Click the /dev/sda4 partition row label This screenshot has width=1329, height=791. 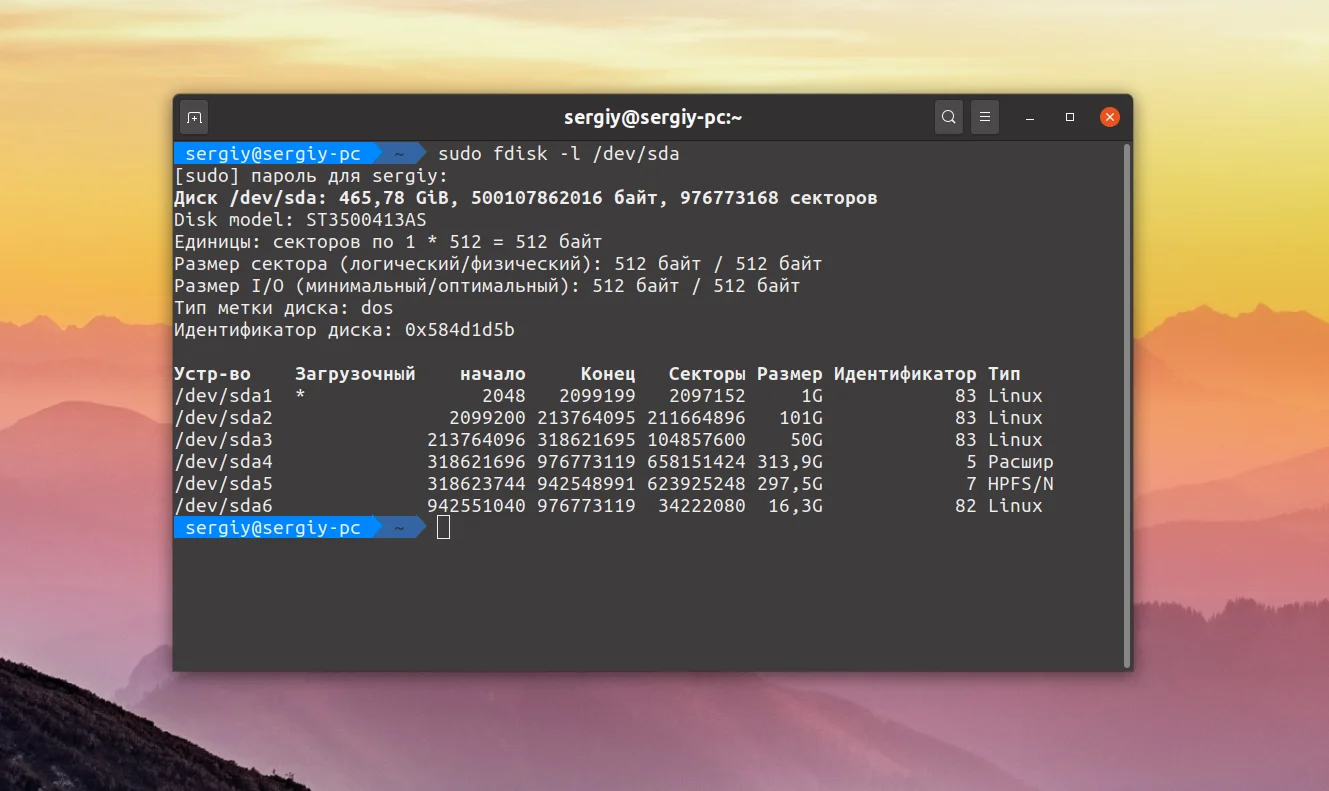tap(223, 462)
